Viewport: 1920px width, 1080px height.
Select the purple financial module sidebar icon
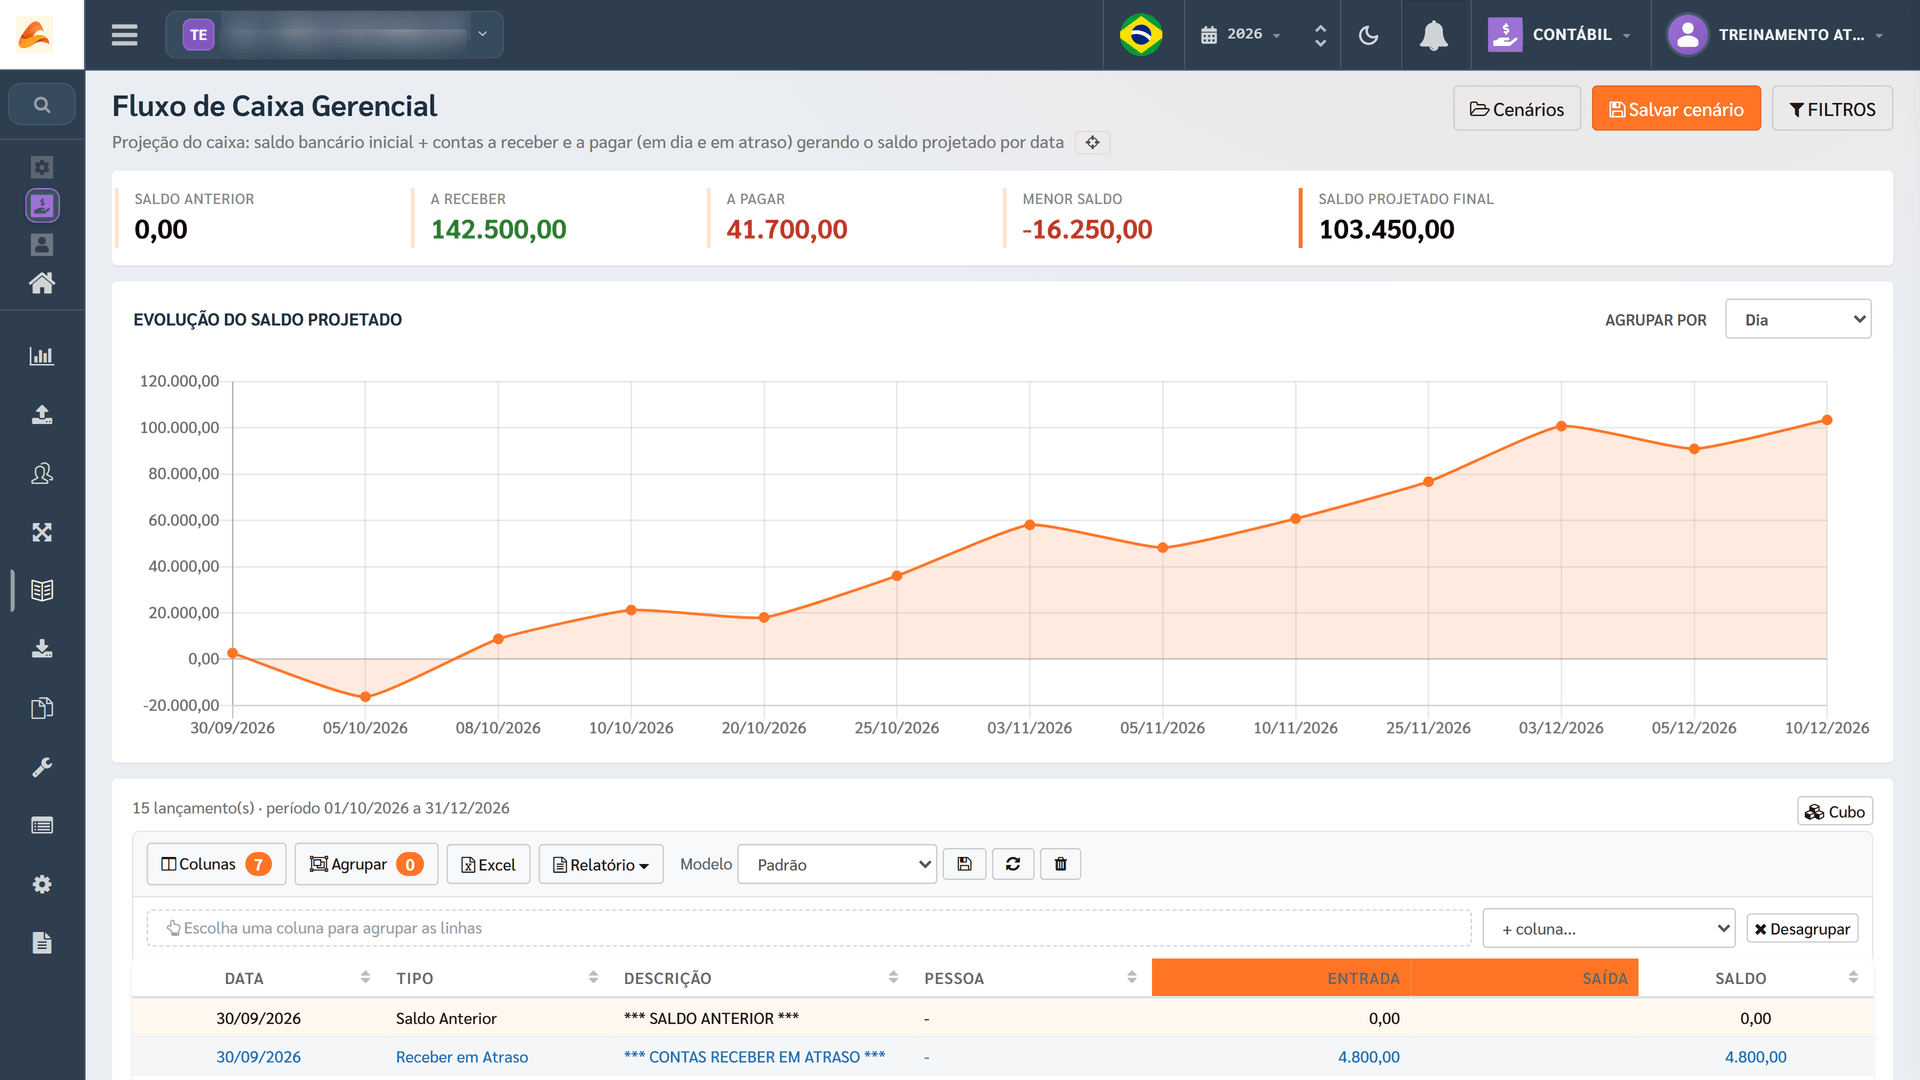42,205
